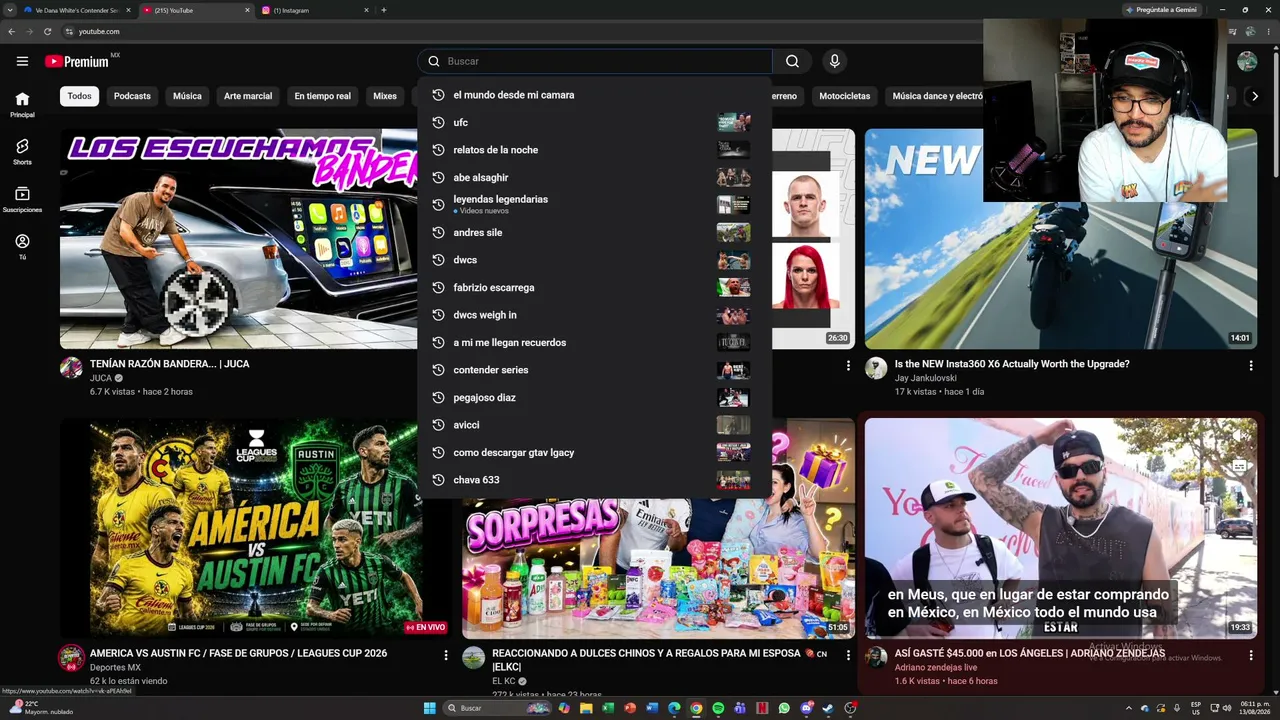Click 'Pregúntale a Gemini' button
This screenshot has height=720, width=1280.
tap(1160, 10)
